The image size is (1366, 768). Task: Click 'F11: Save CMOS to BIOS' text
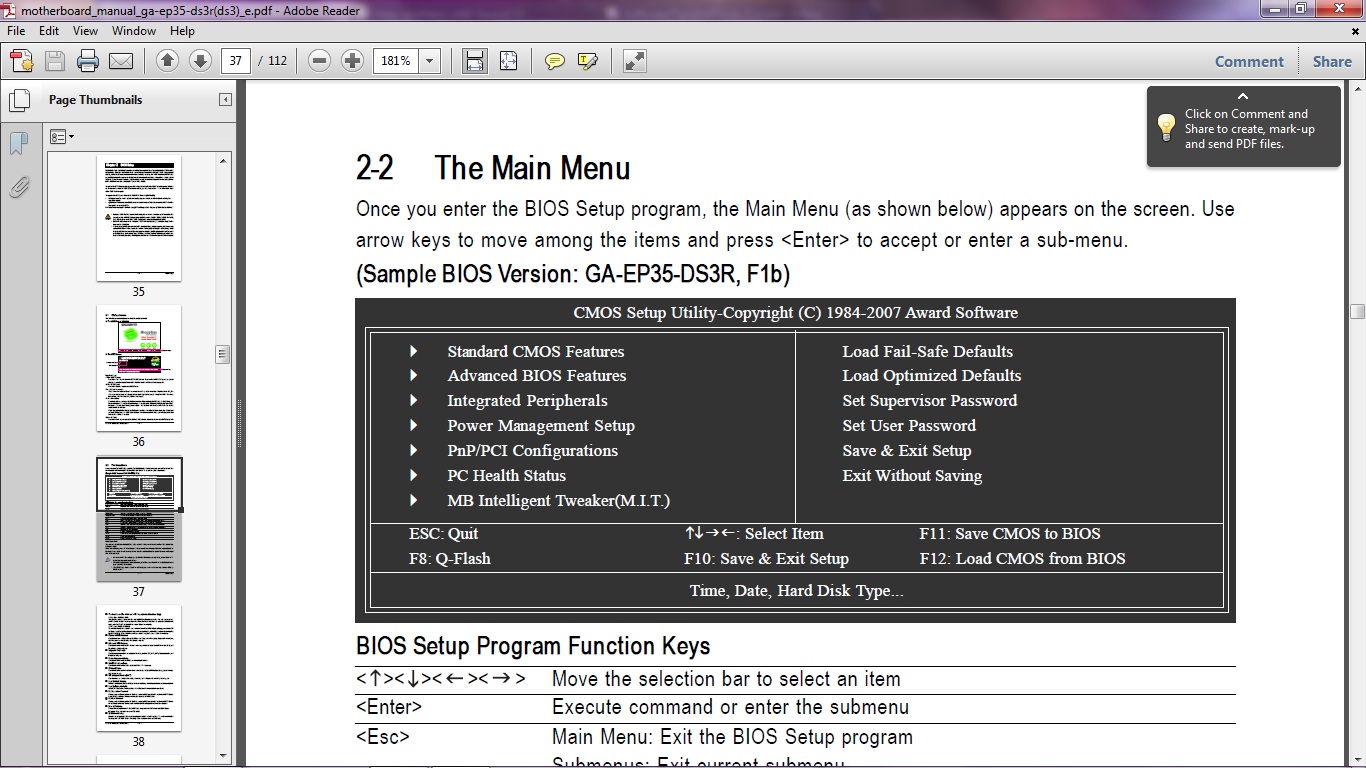click(x=1010, y=534)
